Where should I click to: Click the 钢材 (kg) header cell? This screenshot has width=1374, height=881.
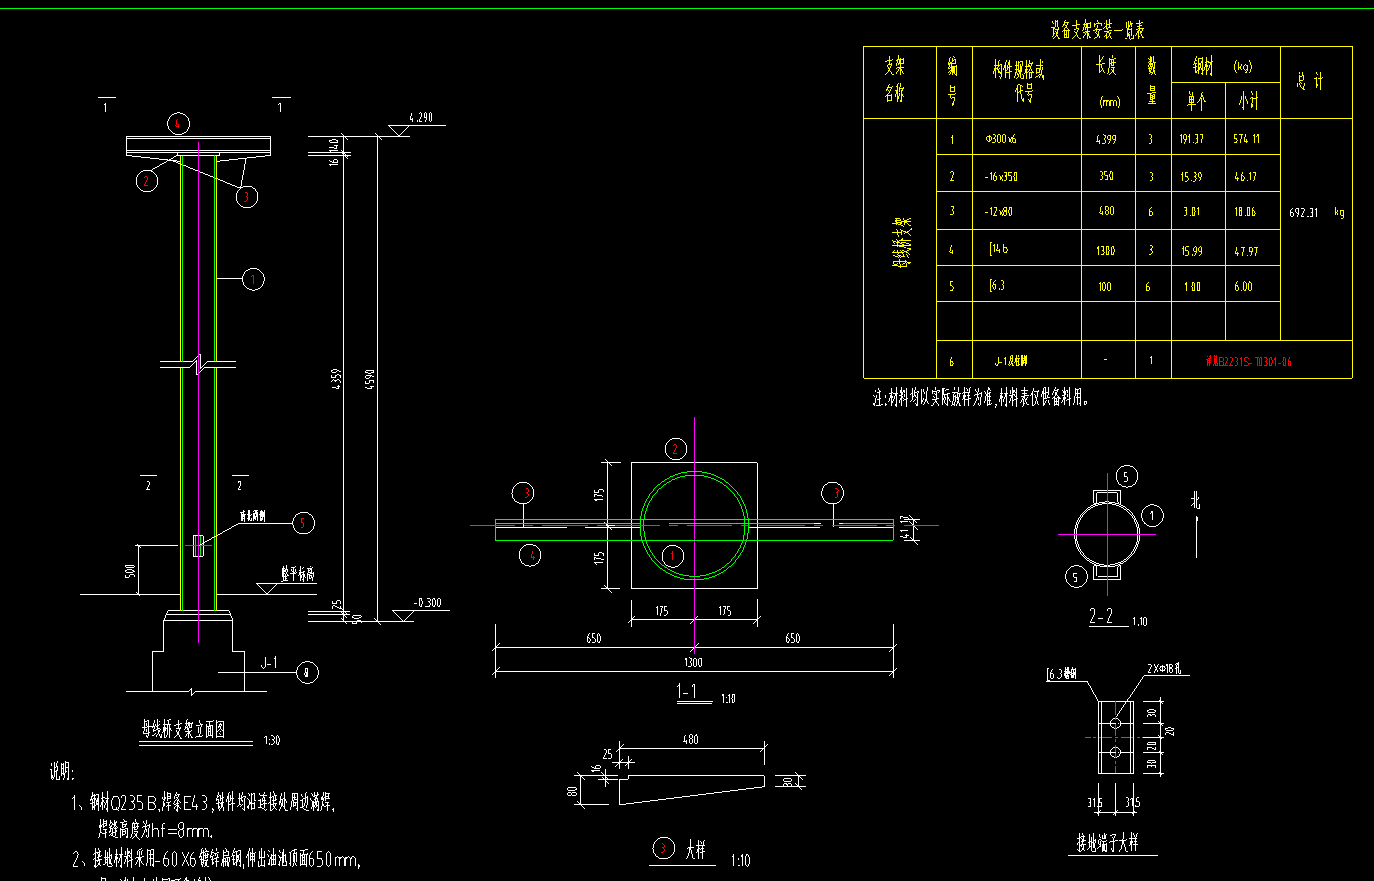[x=1222, y=66]
